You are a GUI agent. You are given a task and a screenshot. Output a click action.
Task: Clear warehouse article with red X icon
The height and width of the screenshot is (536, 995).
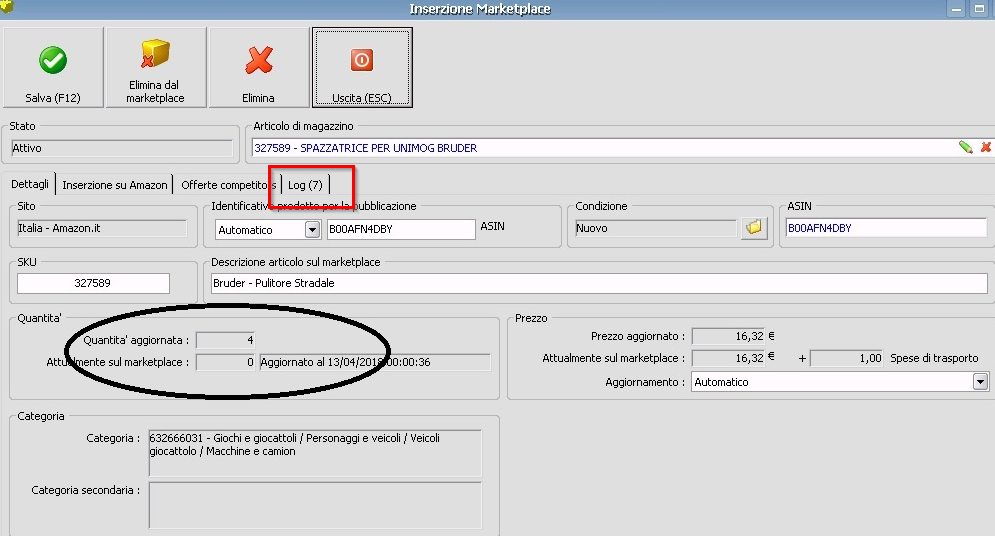pyautogui.click(x=985, y=147)
